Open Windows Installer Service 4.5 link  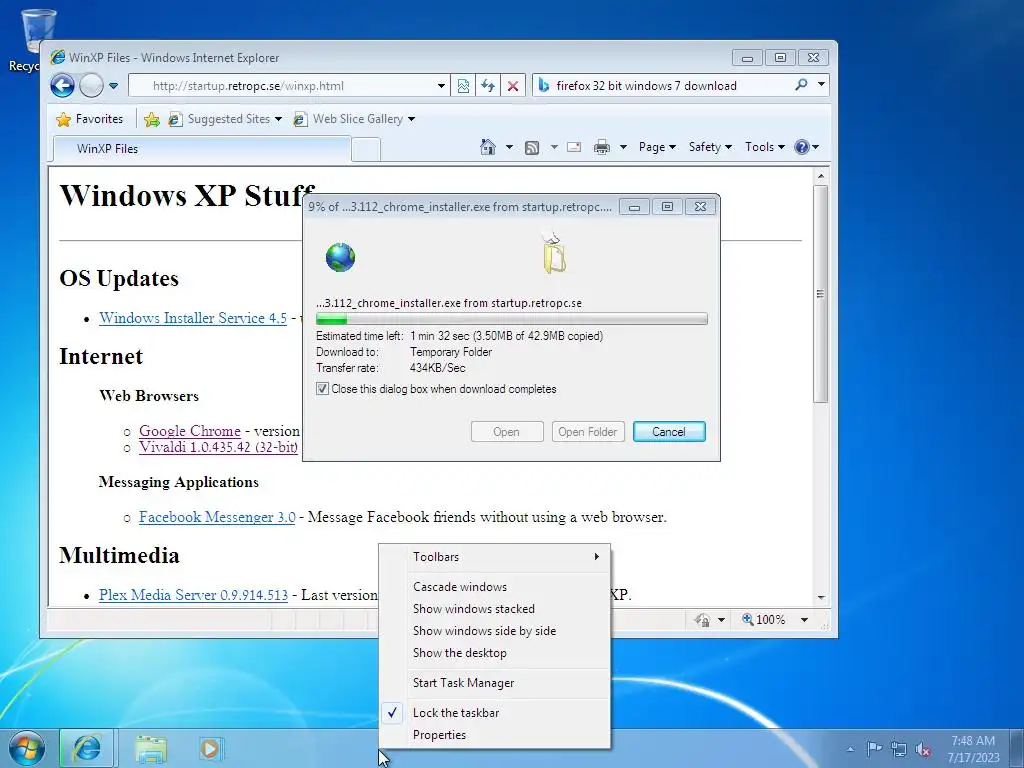click(193, 318)
